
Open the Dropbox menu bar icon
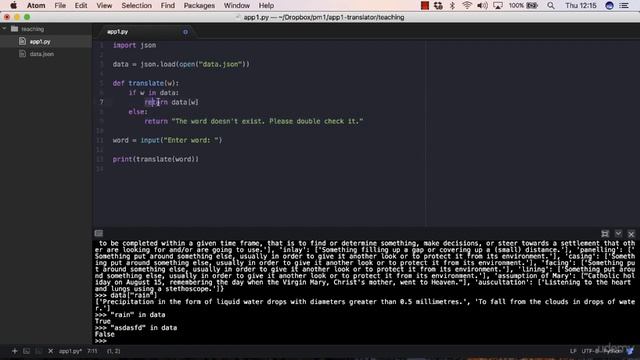tap(438, 6)
